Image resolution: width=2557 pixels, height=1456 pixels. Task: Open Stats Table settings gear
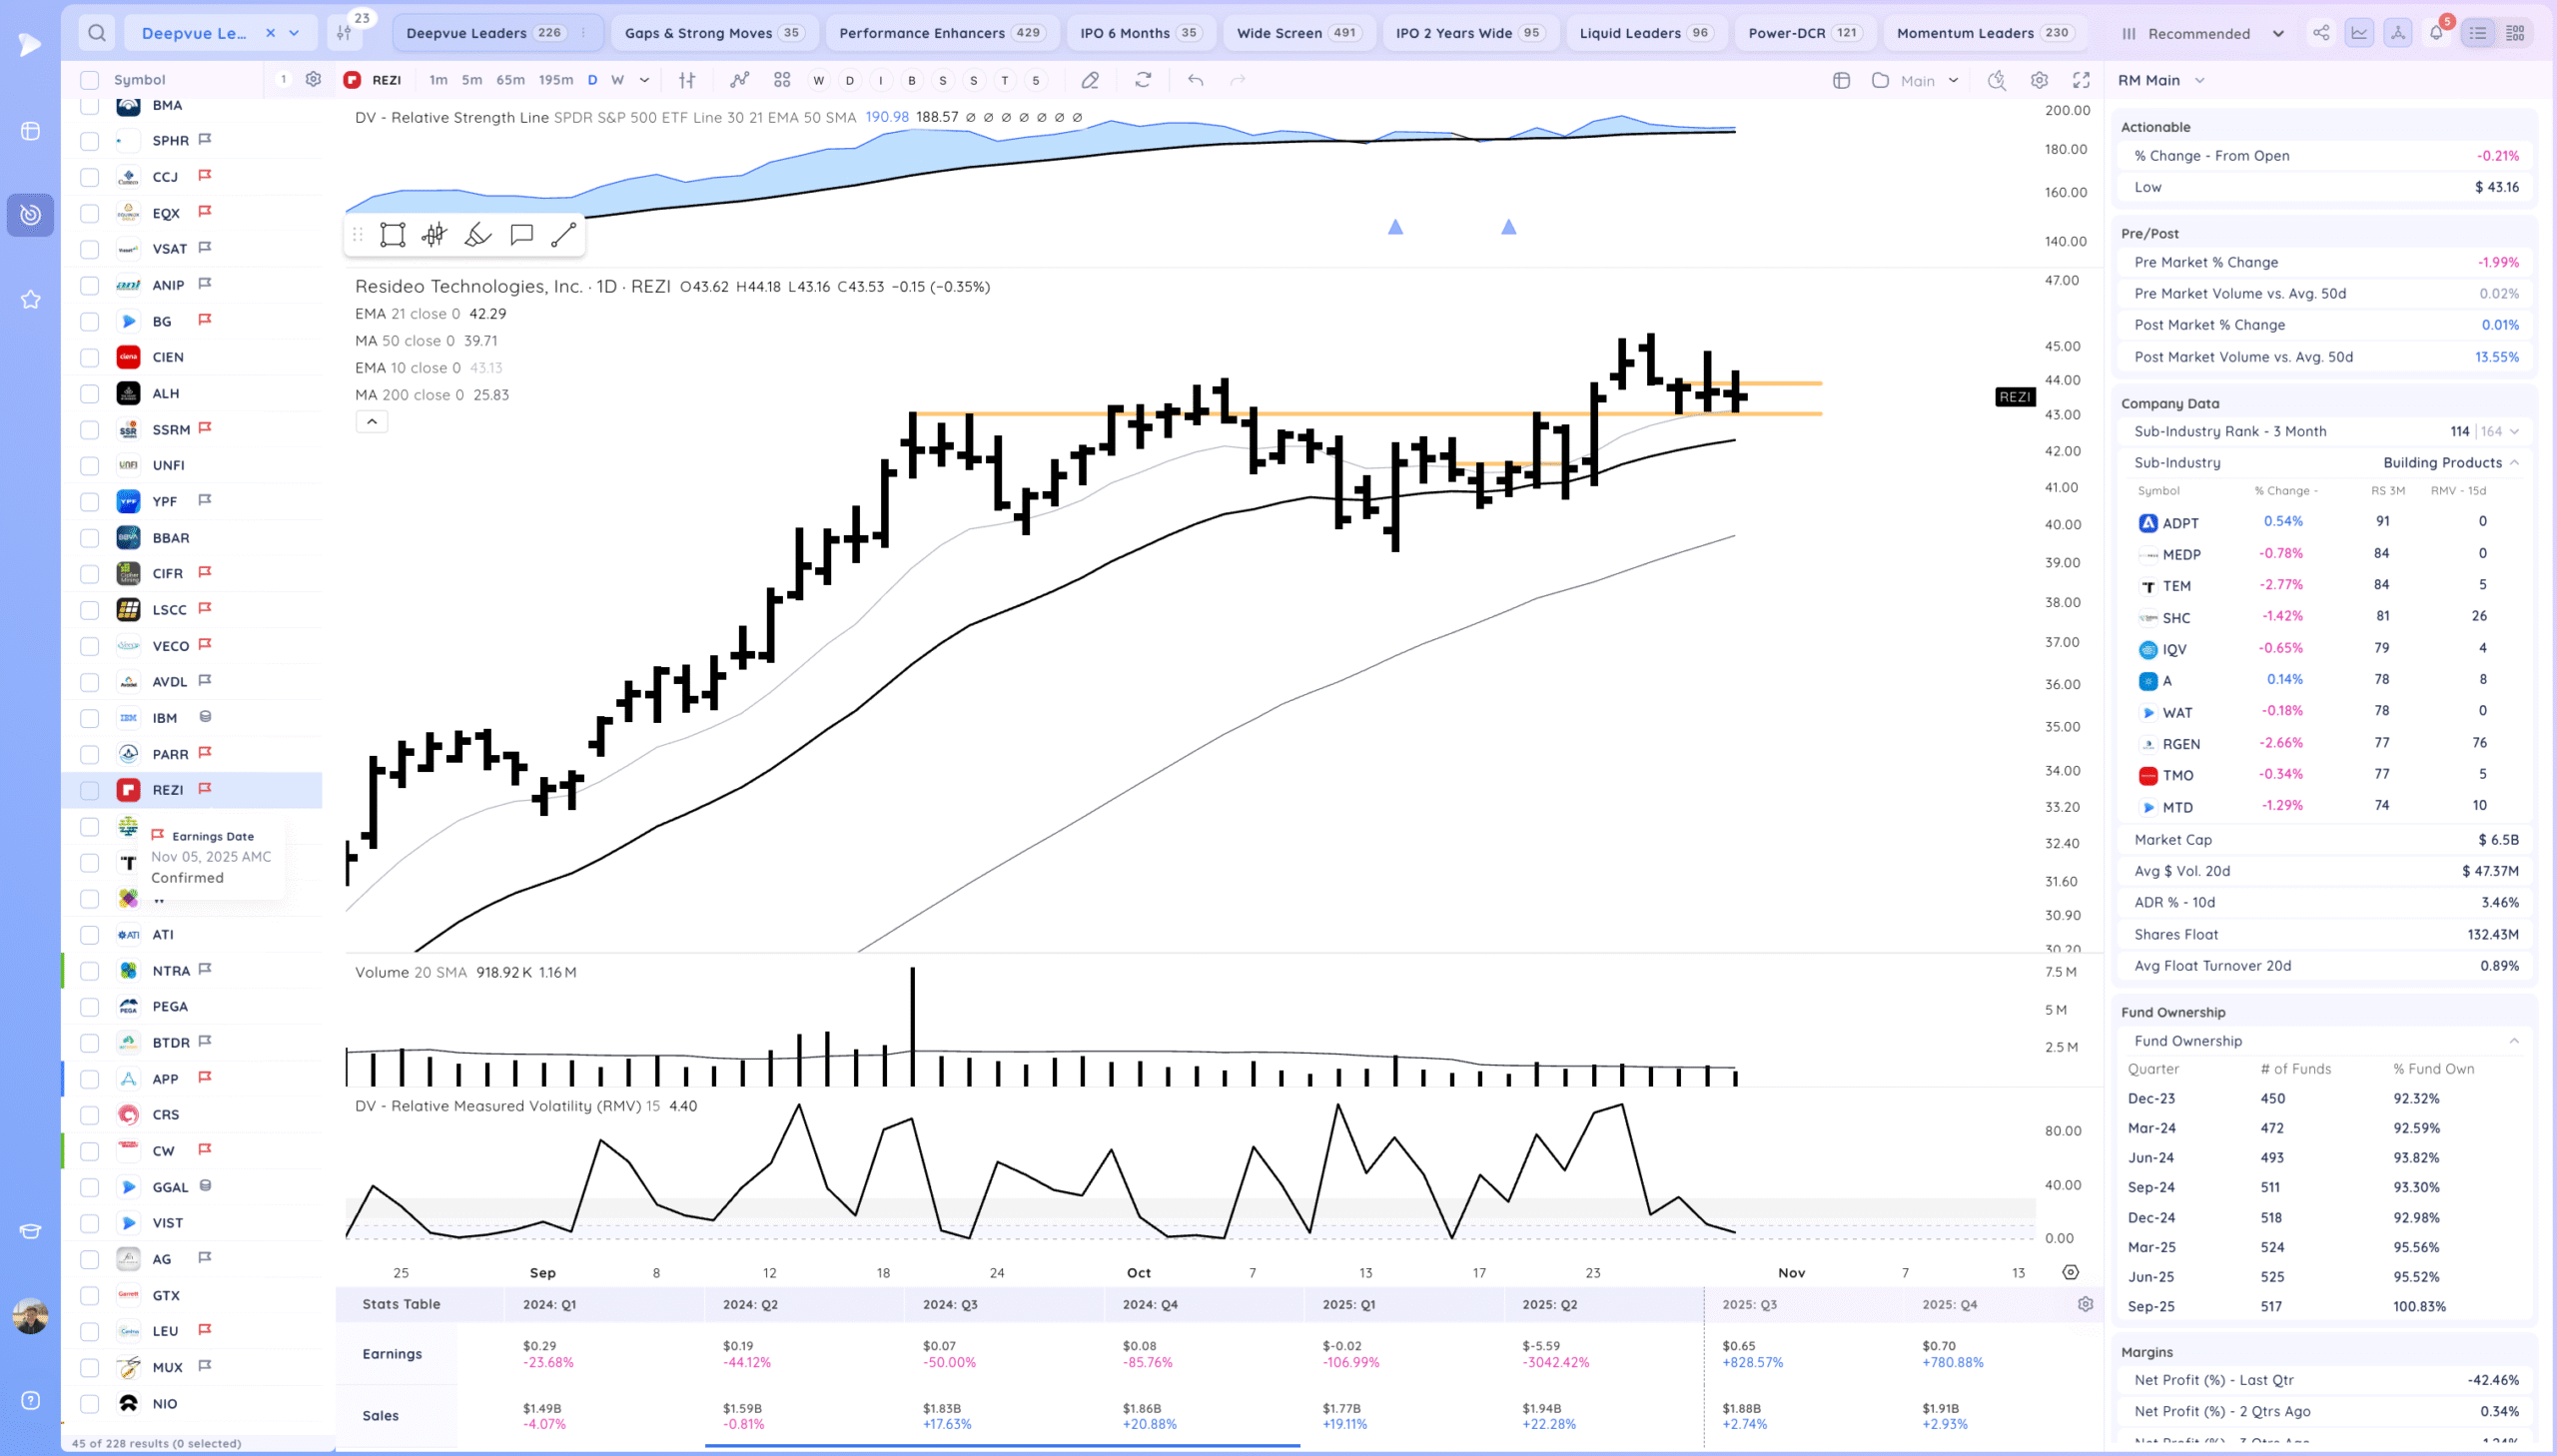2085,1304
